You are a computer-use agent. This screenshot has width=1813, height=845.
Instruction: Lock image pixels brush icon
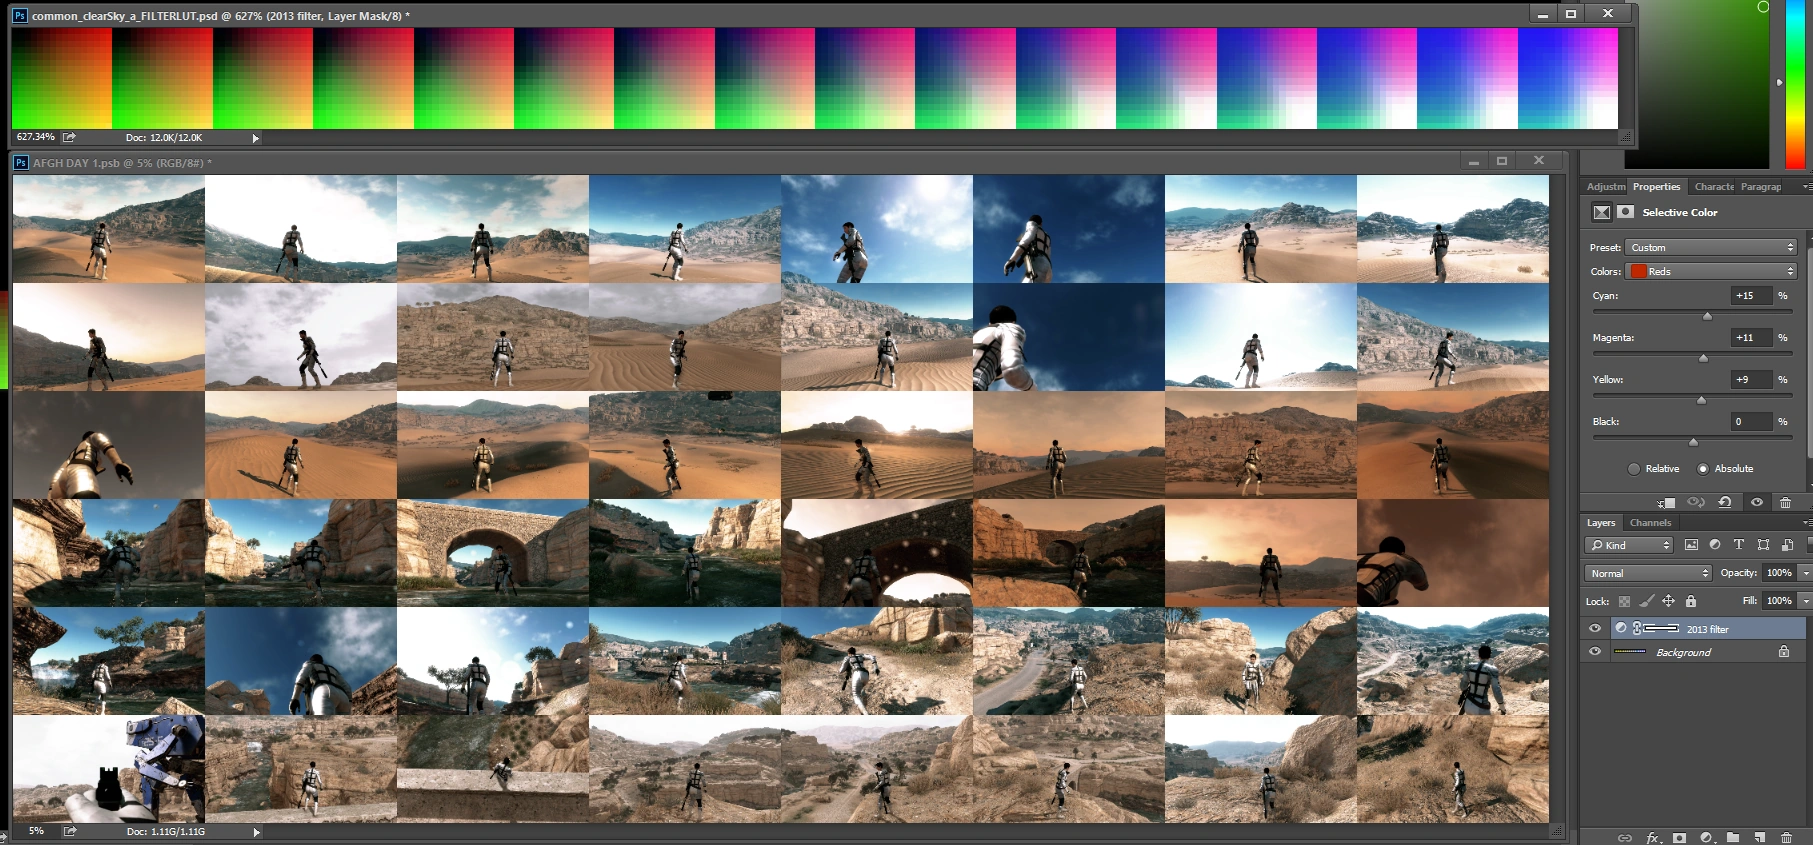[1646, 601]
